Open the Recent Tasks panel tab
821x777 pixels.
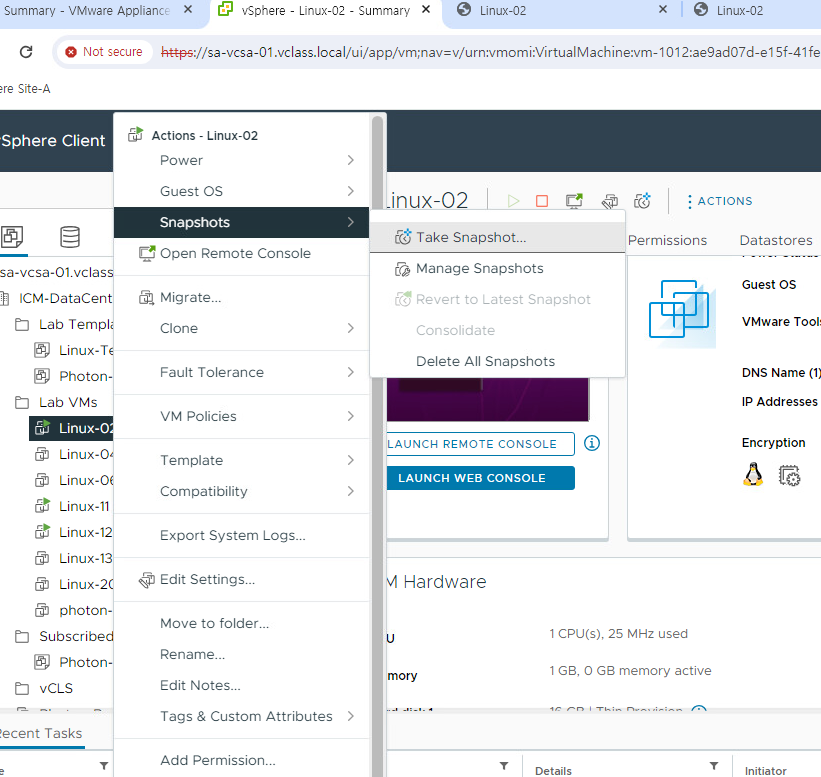(x=41, y=733)
